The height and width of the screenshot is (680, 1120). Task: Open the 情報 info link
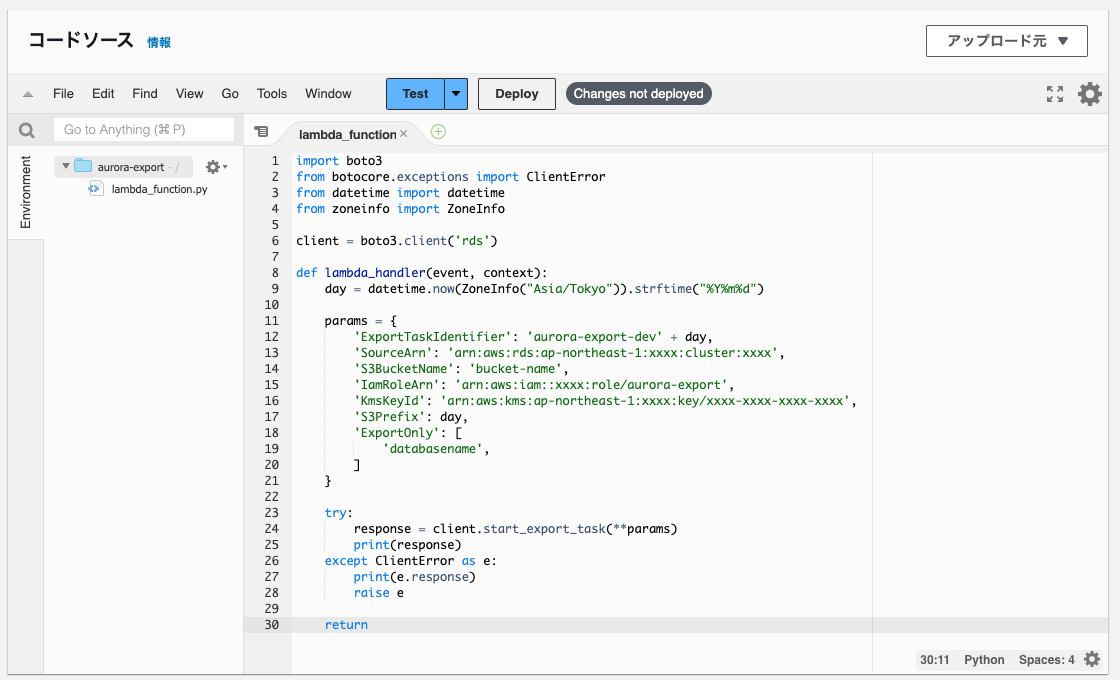(x=159, y=42)
